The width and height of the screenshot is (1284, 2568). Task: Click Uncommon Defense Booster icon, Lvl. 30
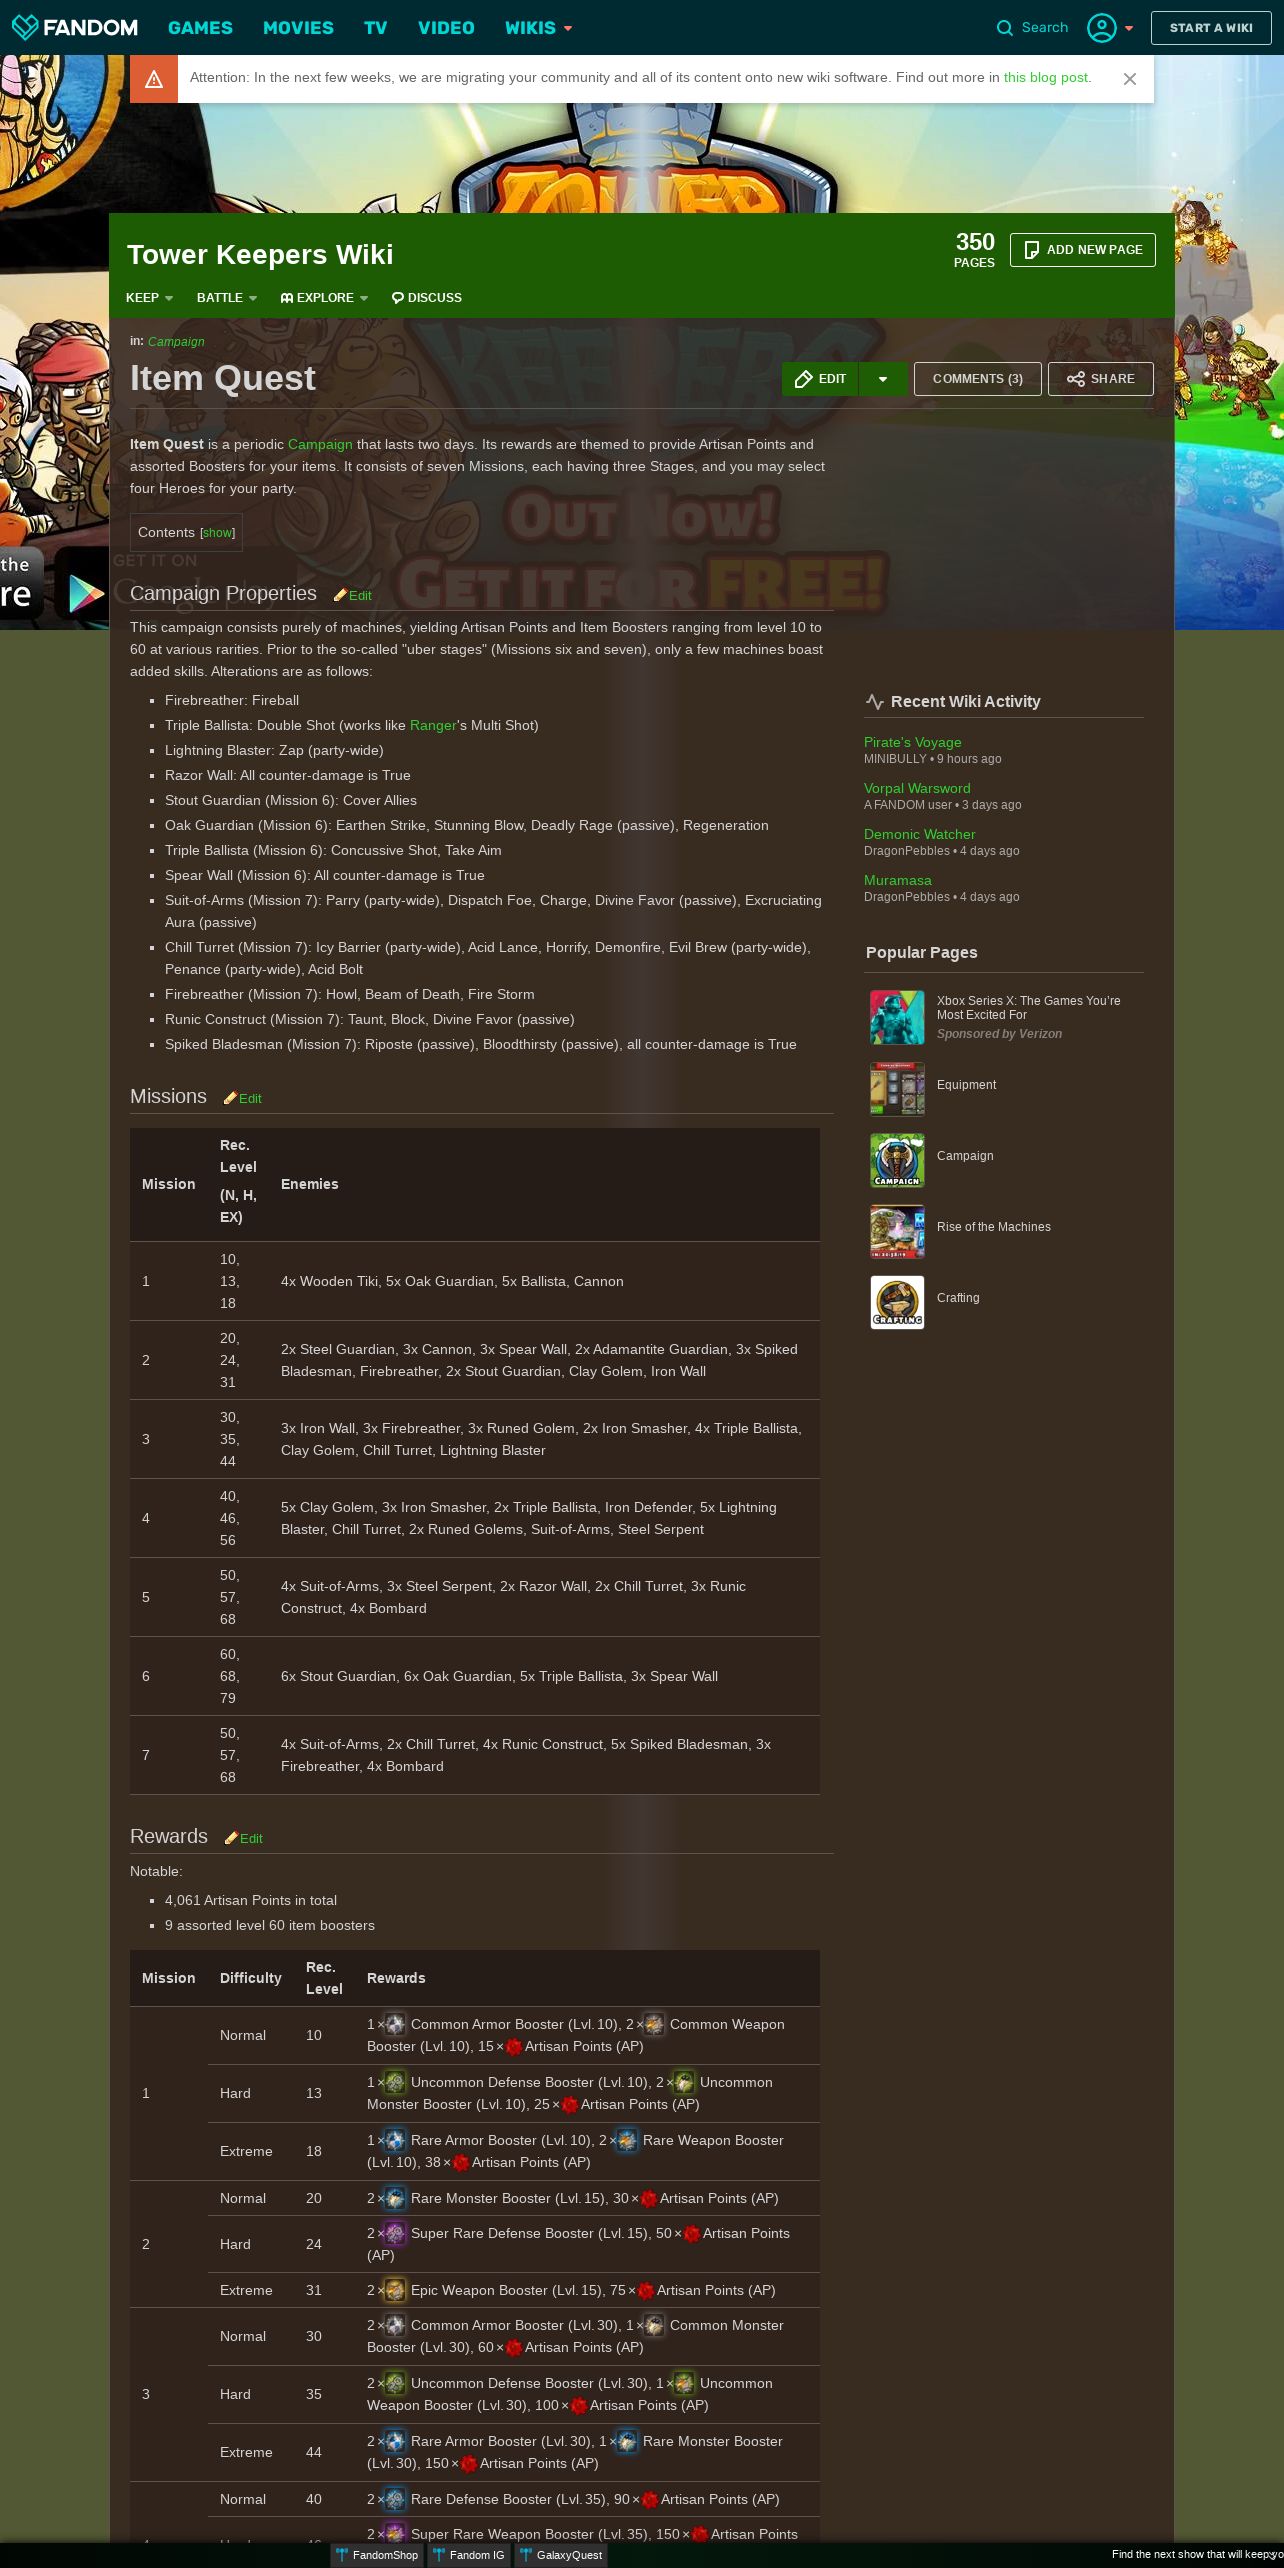click(x=396, y=2383)
